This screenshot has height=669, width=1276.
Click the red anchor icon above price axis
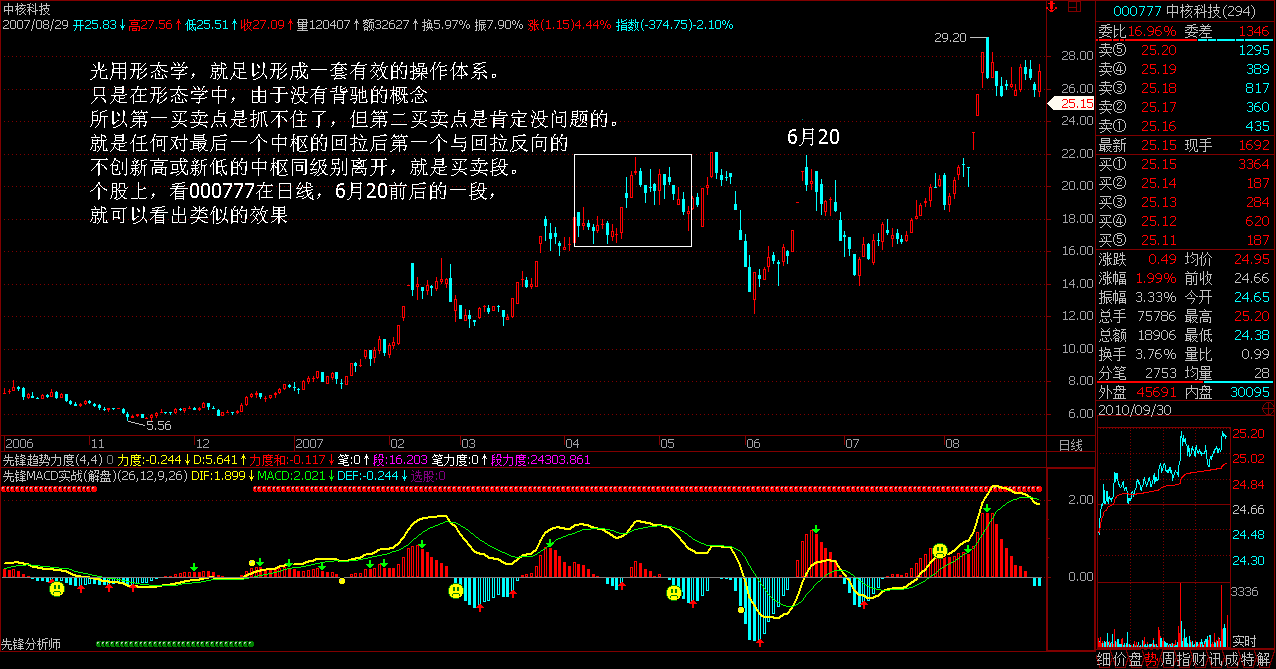coord(1052,7)
